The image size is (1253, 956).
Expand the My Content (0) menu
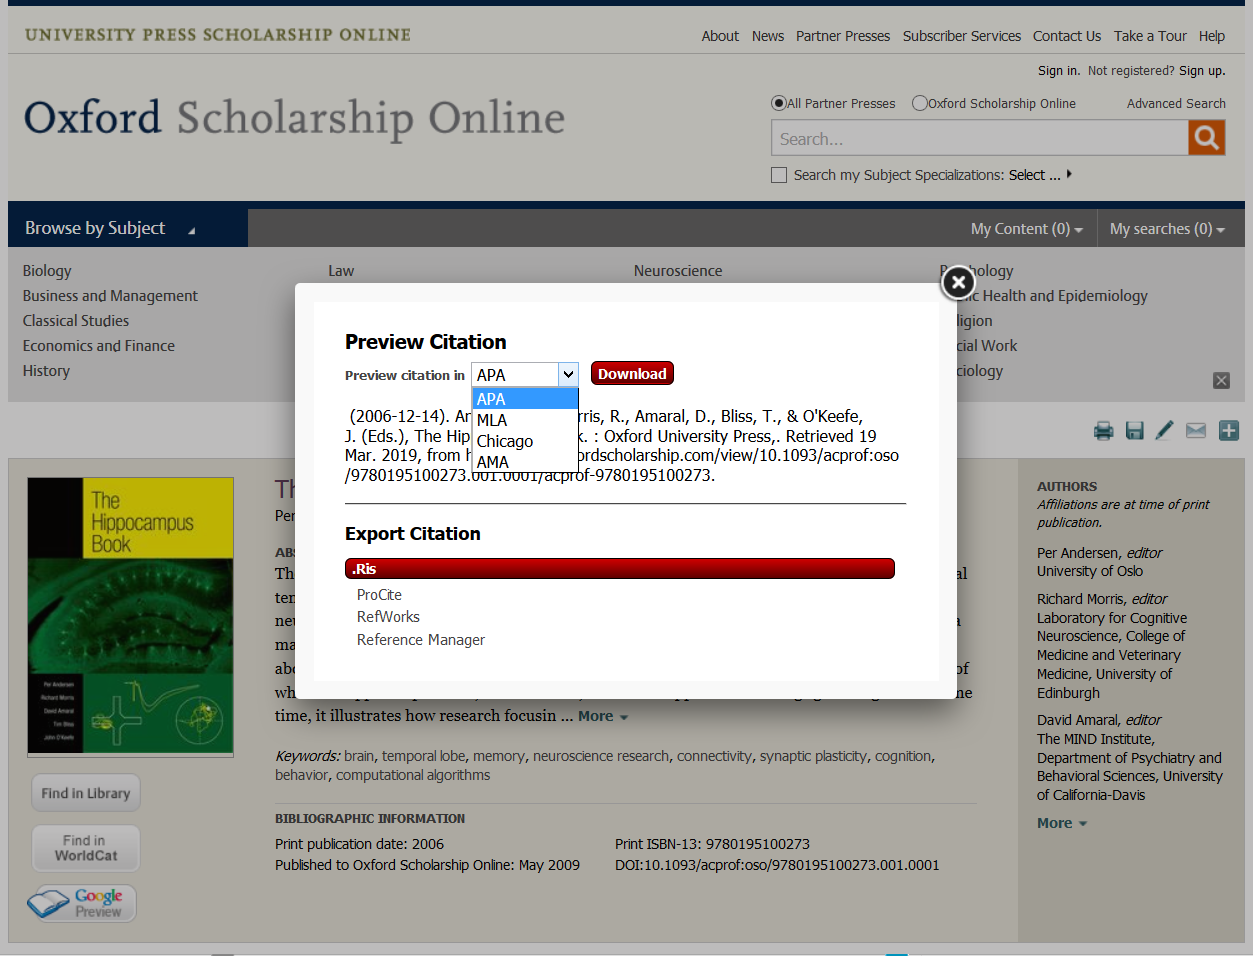[1027, 229]
